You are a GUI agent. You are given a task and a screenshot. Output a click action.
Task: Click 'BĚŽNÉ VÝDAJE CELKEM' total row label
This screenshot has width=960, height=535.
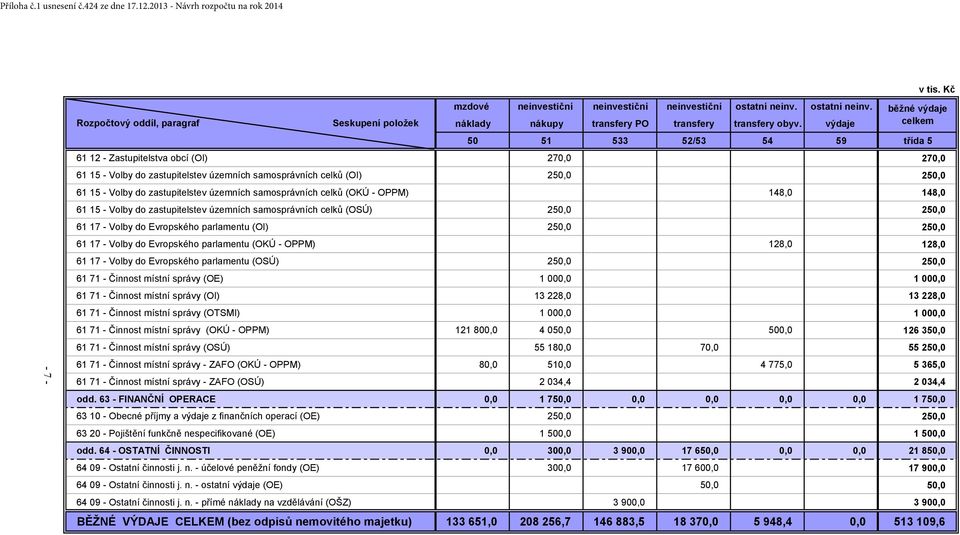244,522
